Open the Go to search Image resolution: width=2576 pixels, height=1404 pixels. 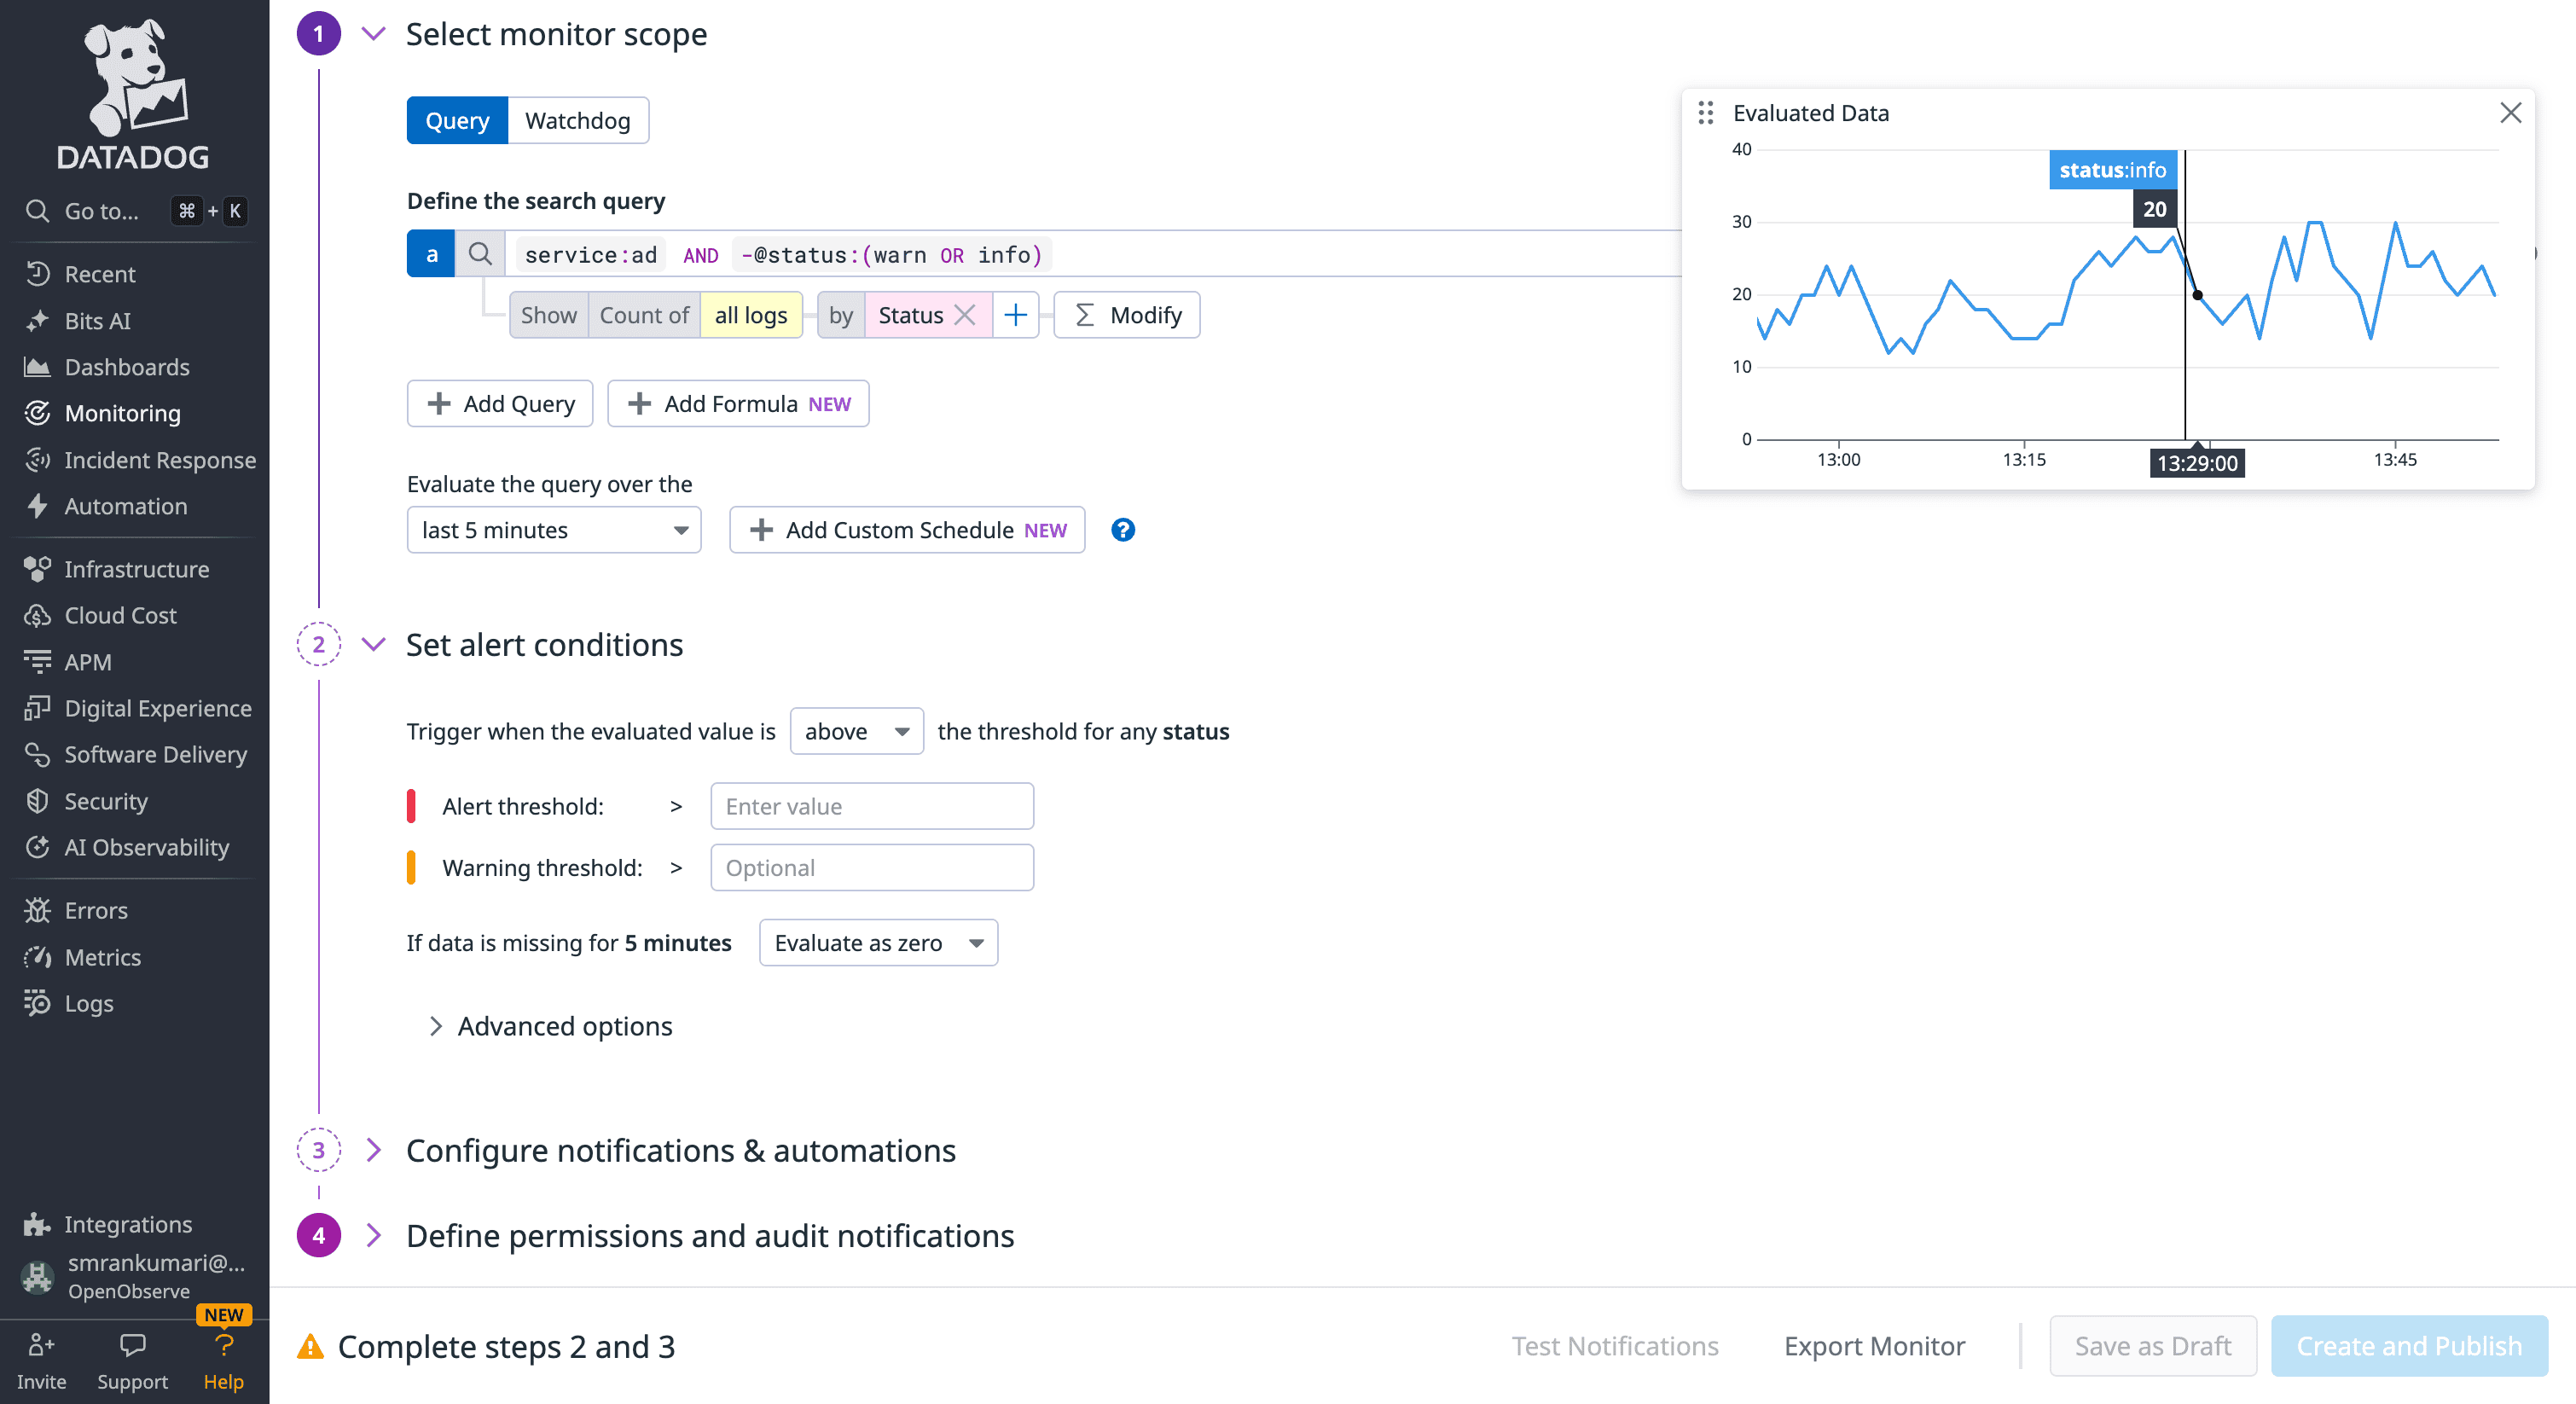100,211
